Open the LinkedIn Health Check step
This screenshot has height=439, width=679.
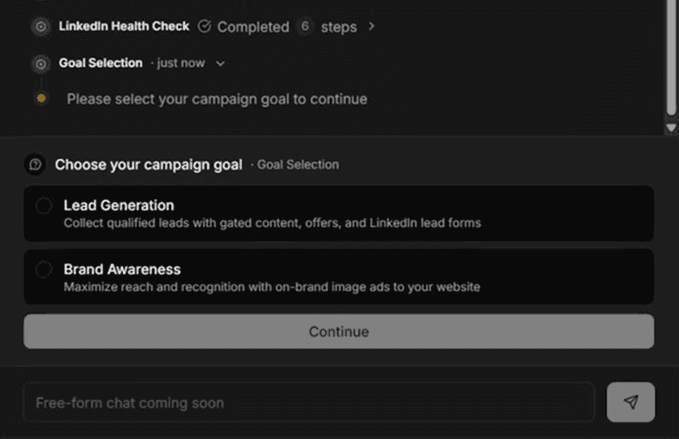click(x=124, y=26)
